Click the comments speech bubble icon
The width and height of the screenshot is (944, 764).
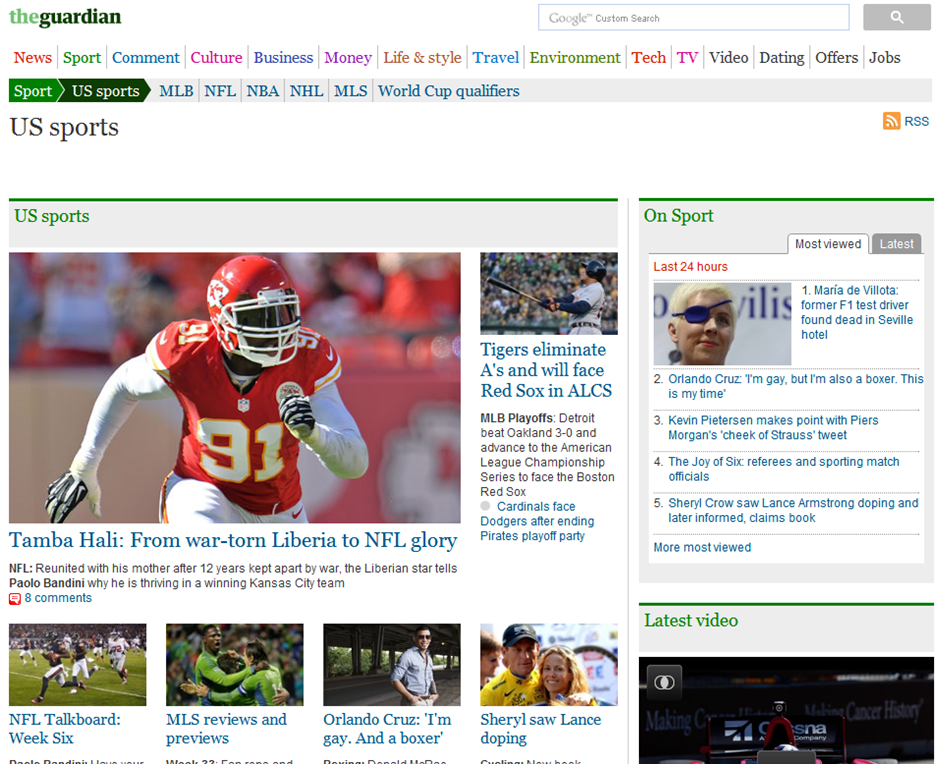pyautogui.click(x=15, y=598)
